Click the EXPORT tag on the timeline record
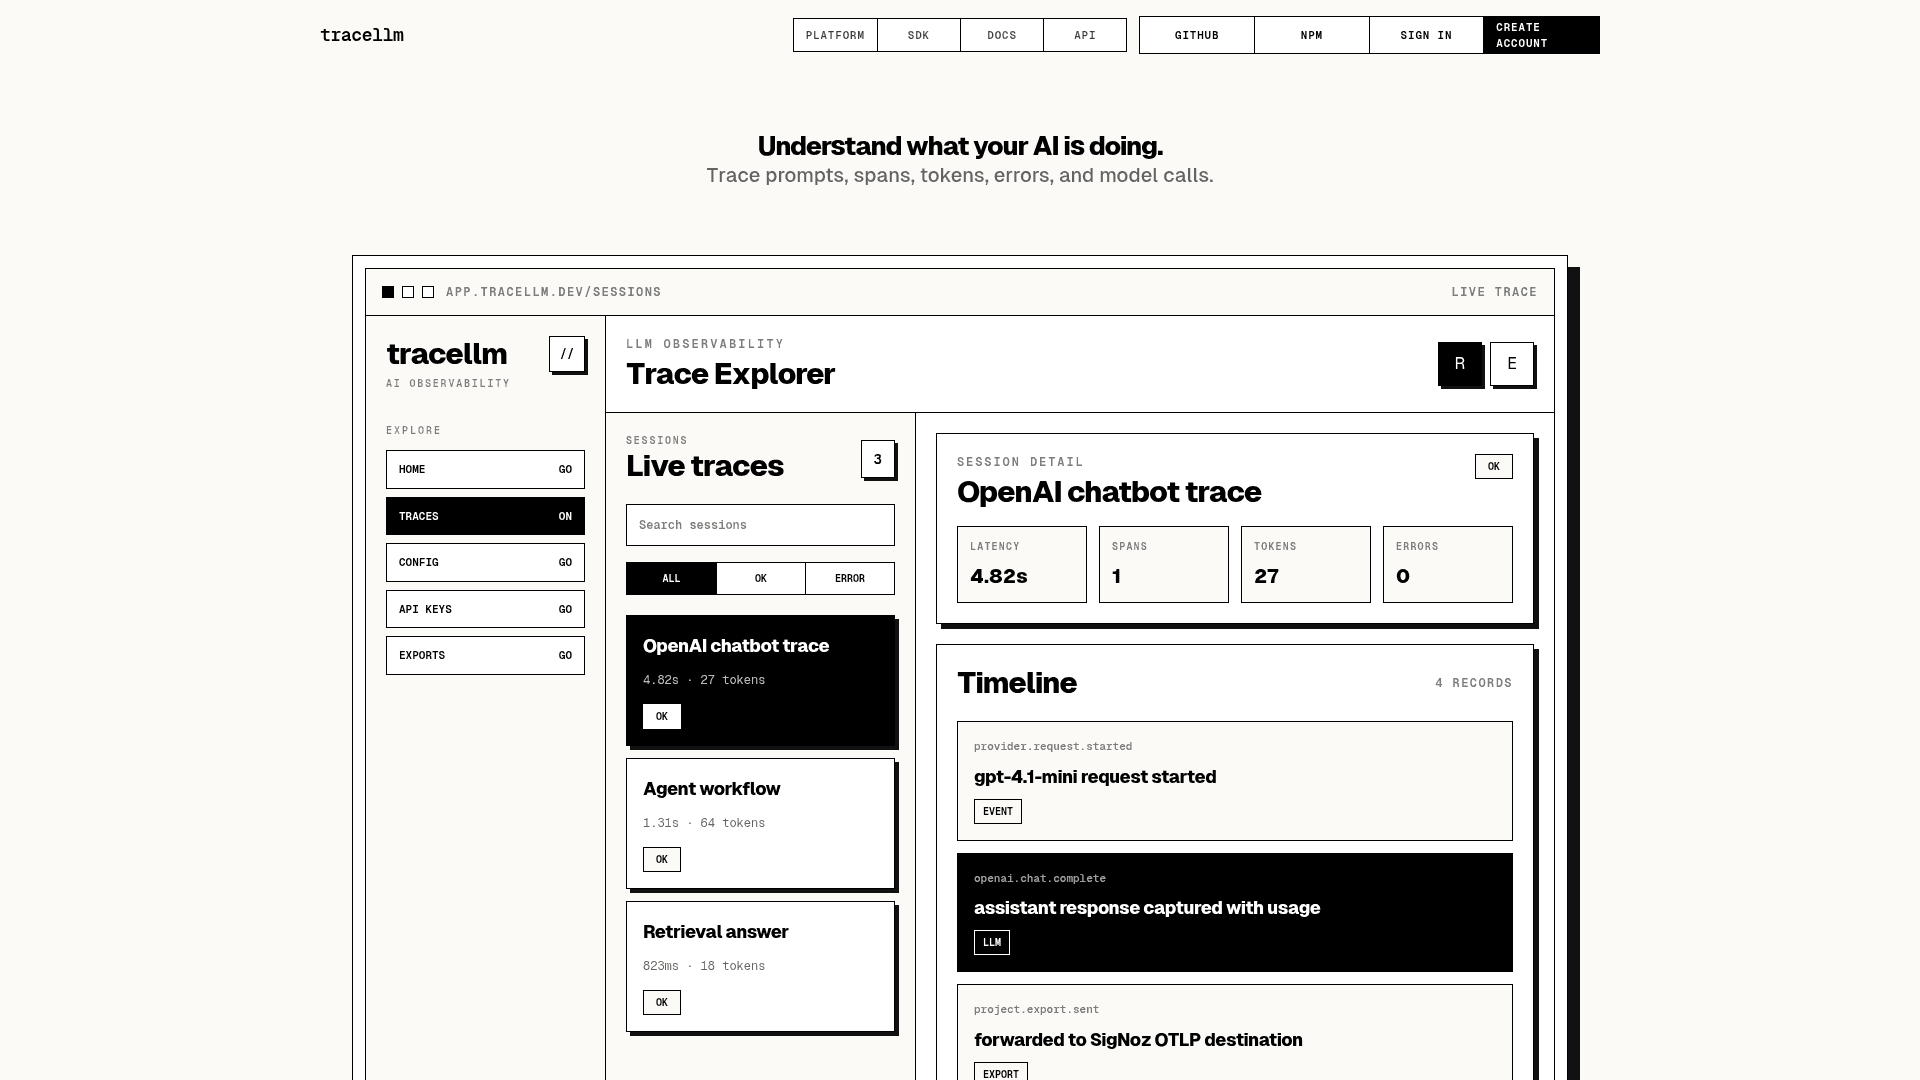This screenshot has height=1080, width=1920. pos(1001,1072)
